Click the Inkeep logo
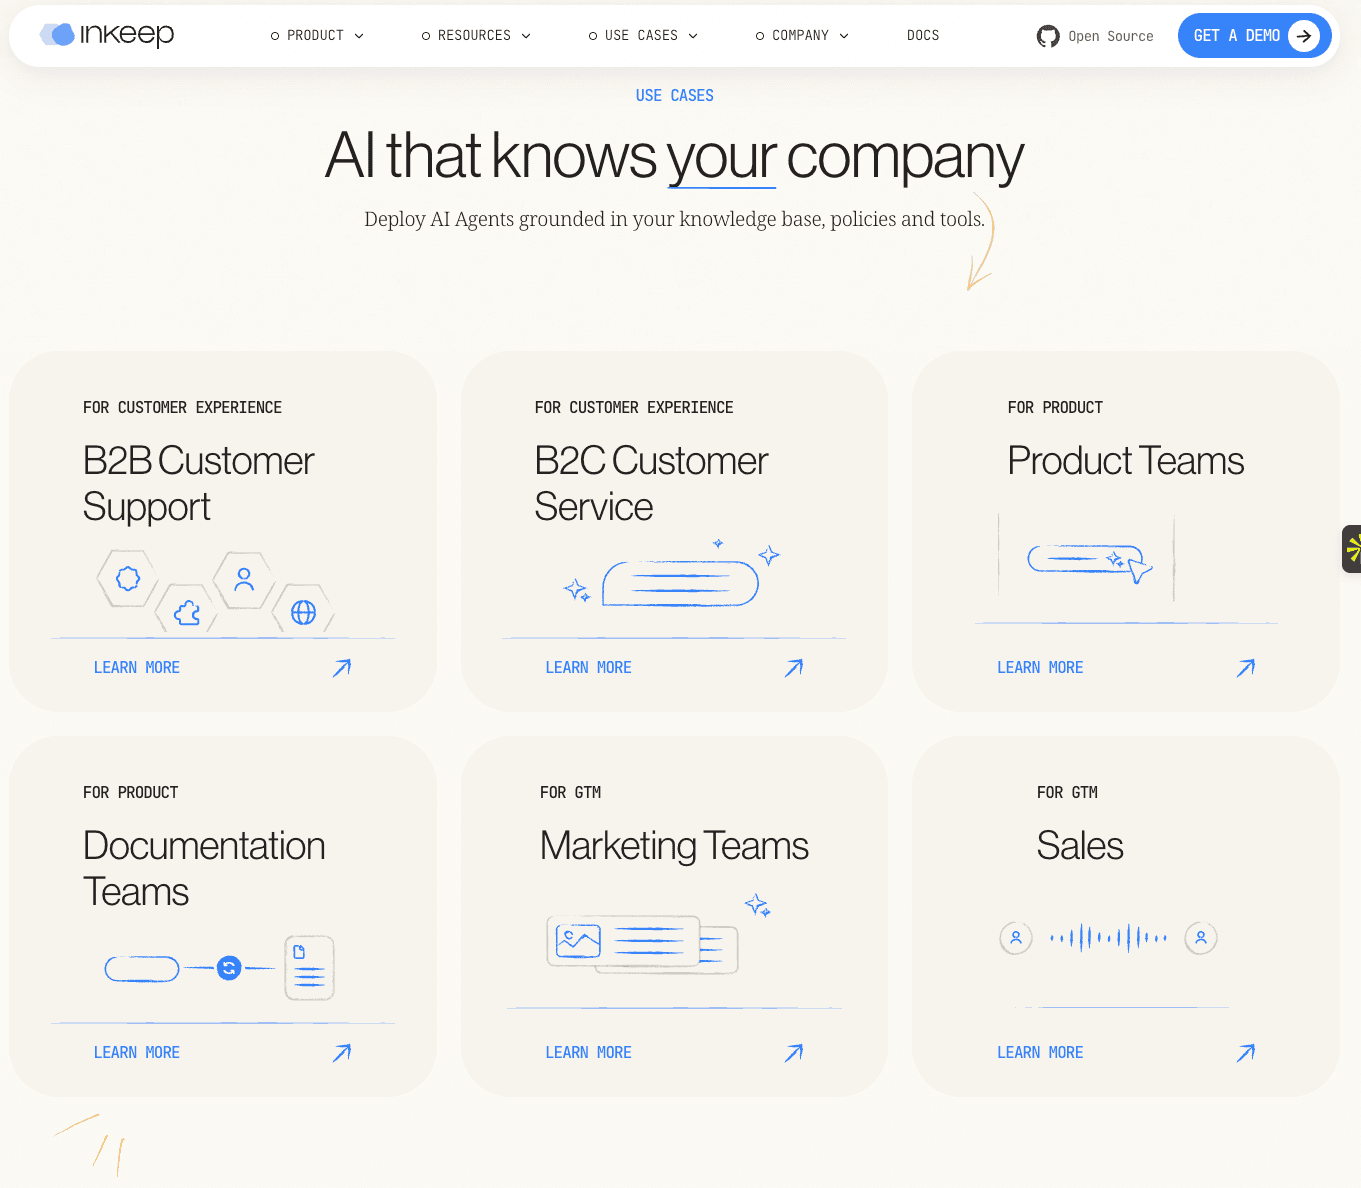The image size is (1361, 1188). point(106,35)
